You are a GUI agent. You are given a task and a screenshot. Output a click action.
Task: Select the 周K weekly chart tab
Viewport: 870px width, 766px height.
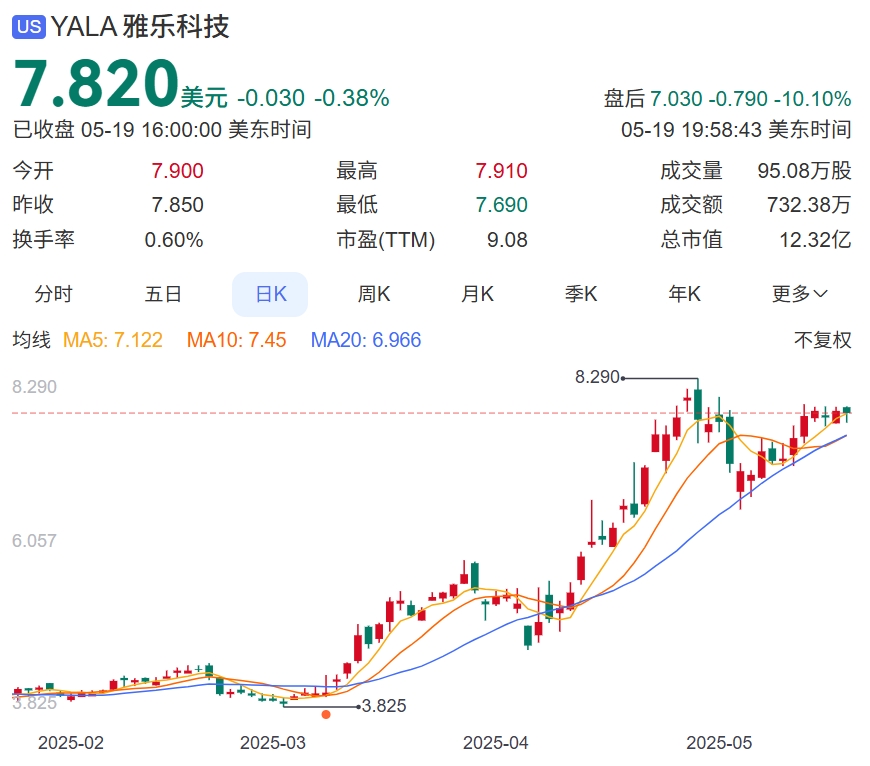click(x=374, y=293)
